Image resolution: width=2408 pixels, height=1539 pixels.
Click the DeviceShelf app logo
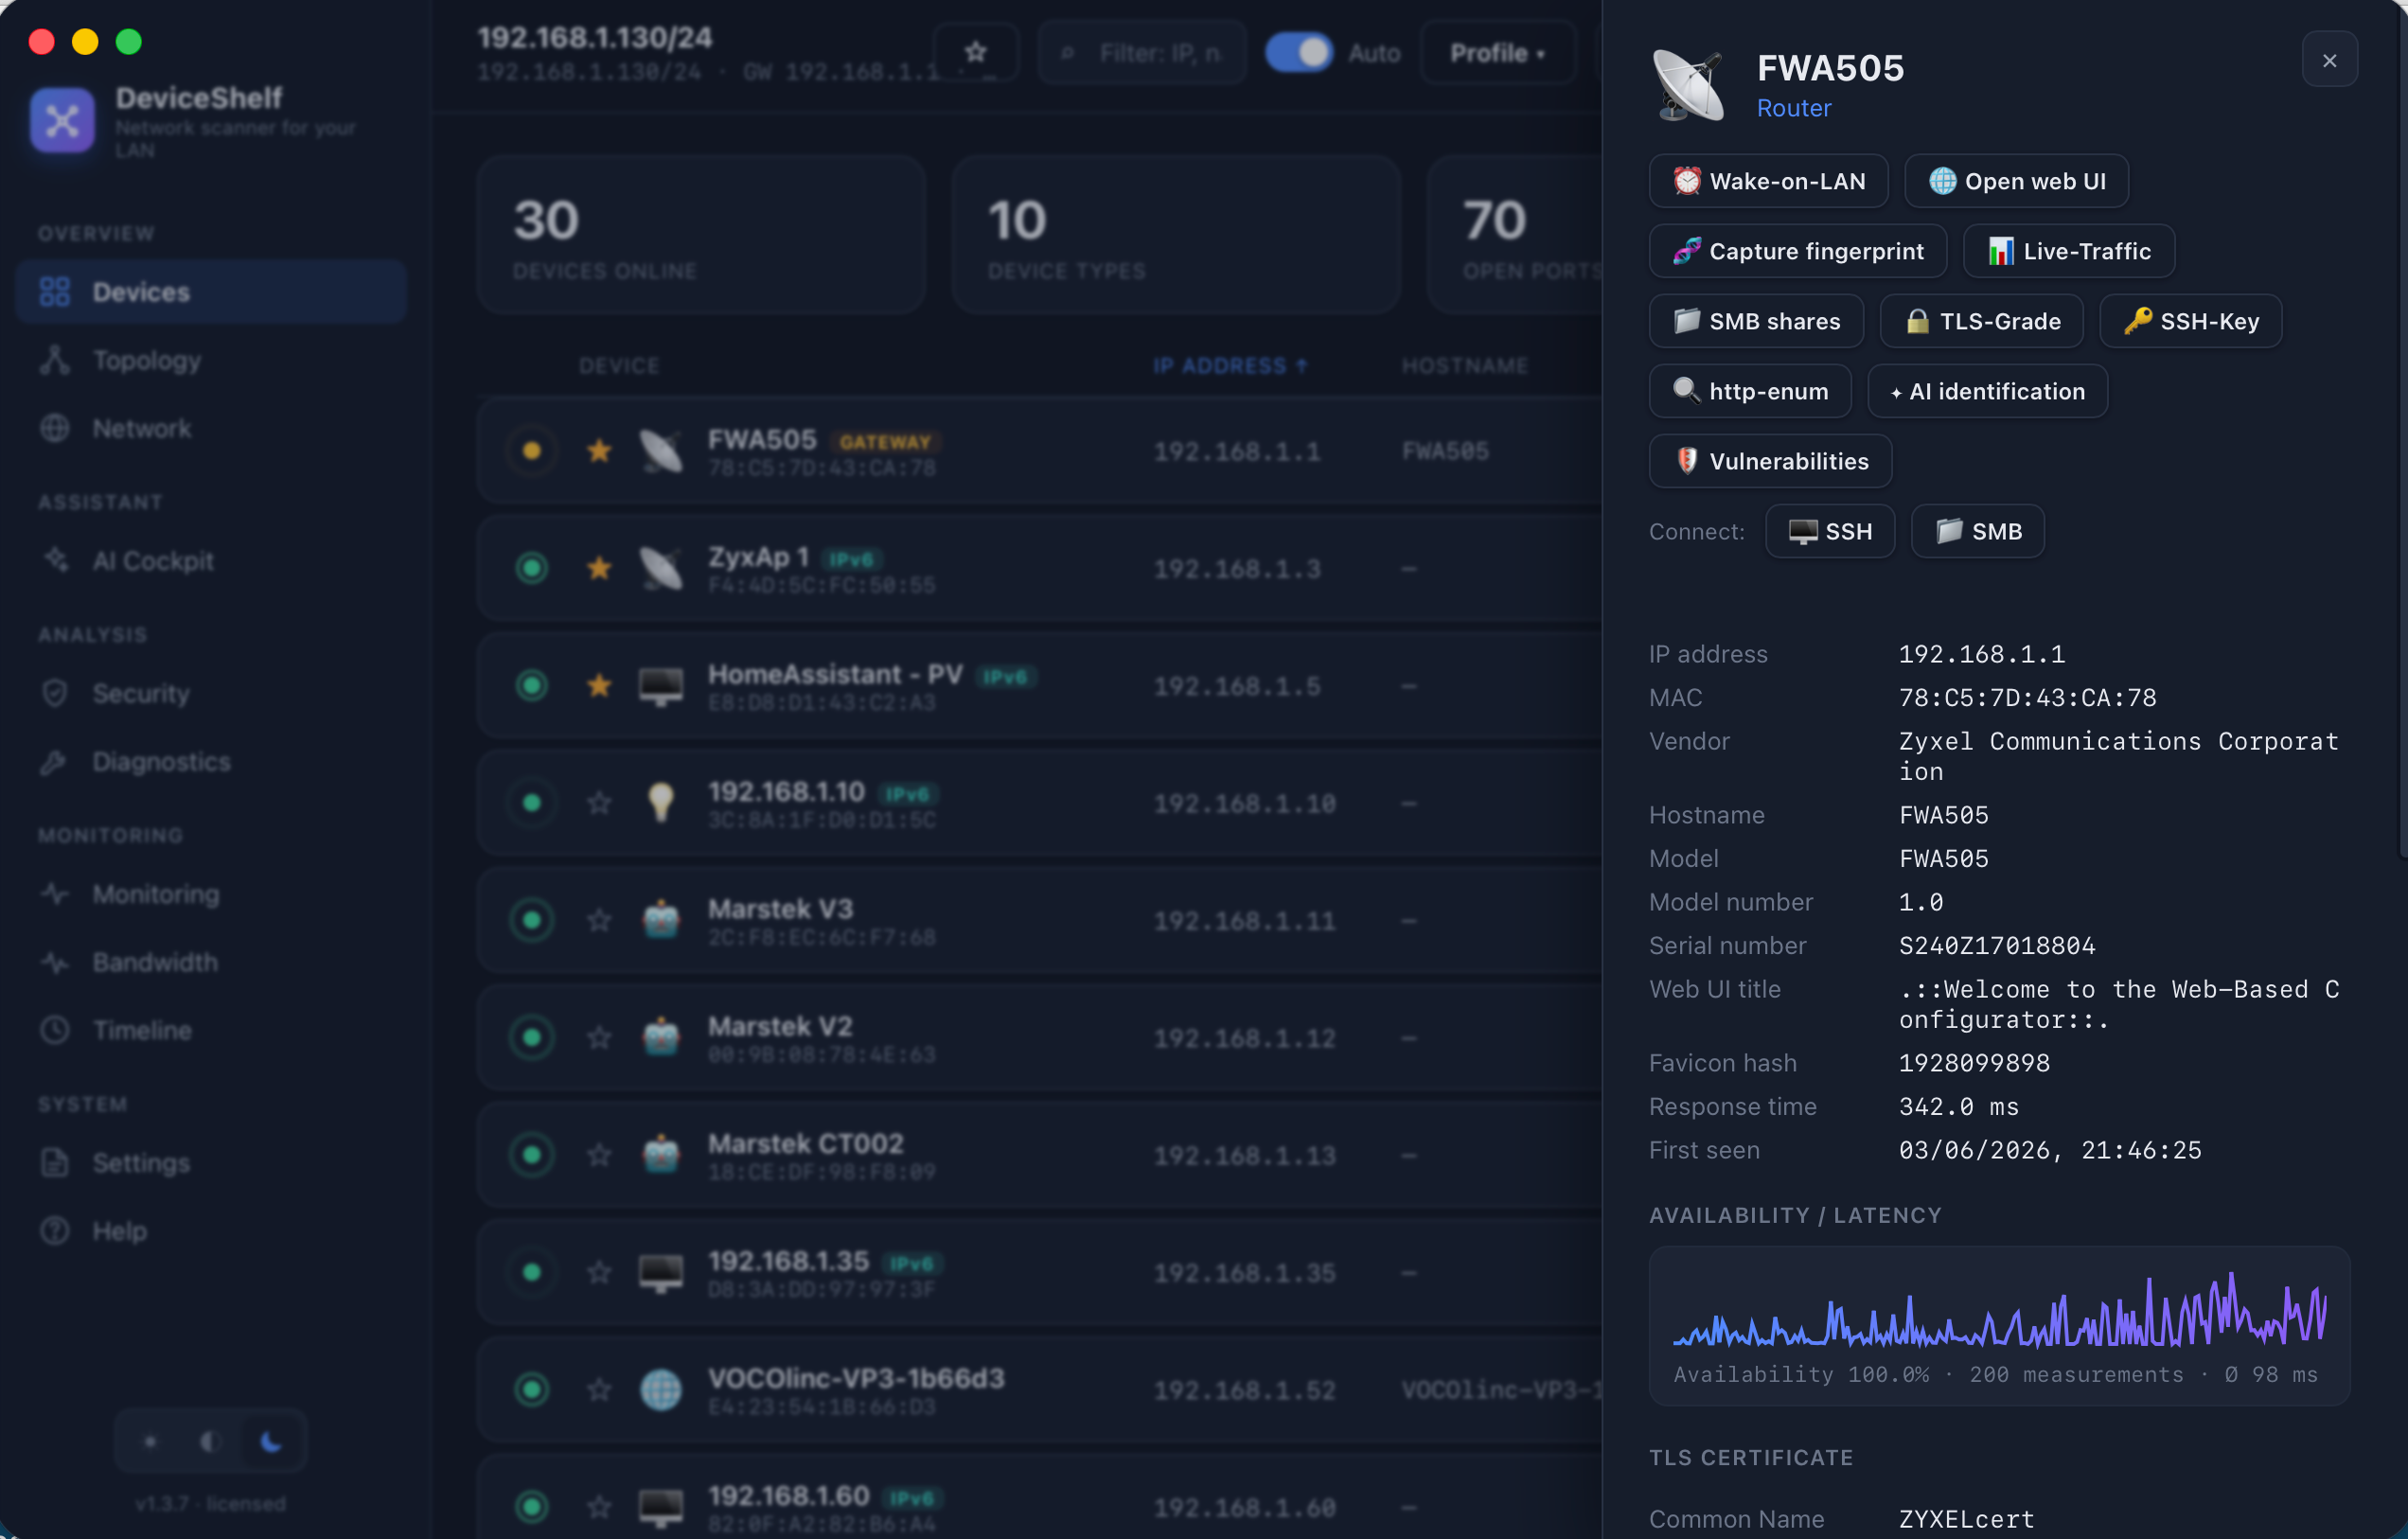[x=62, y=120]
